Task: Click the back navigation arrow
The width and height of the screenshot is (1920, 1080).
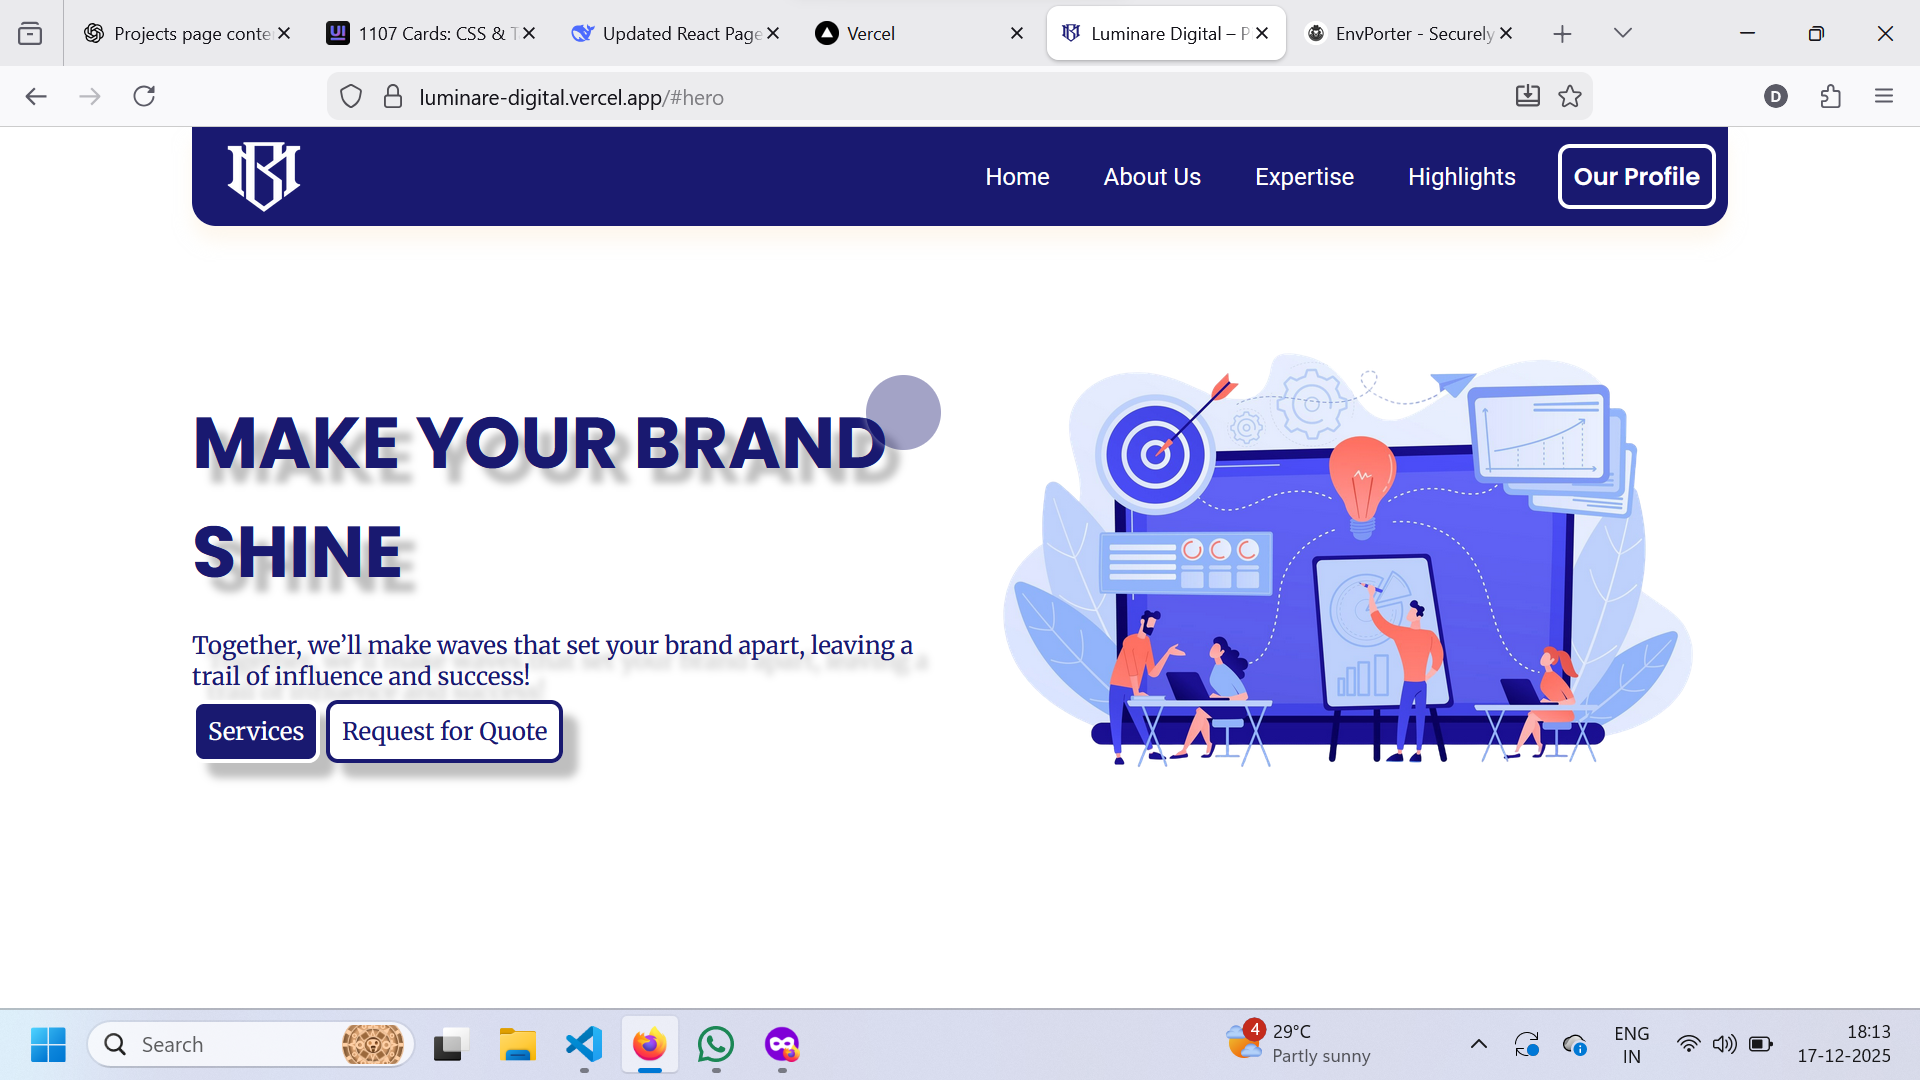Action: [x=36, y=96]
